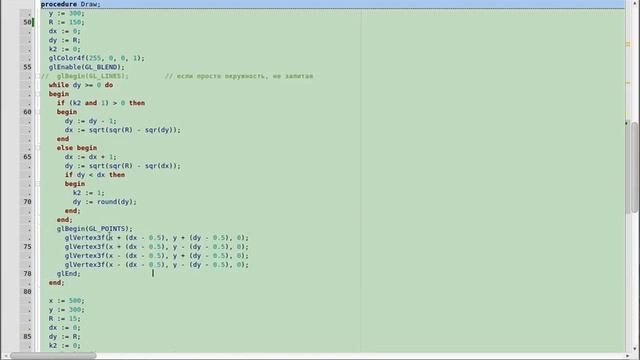The height and width of the screenshot is (360, 640).
Task: Place cursor on 'R := 150;' line
Action: tap(67, 22)
